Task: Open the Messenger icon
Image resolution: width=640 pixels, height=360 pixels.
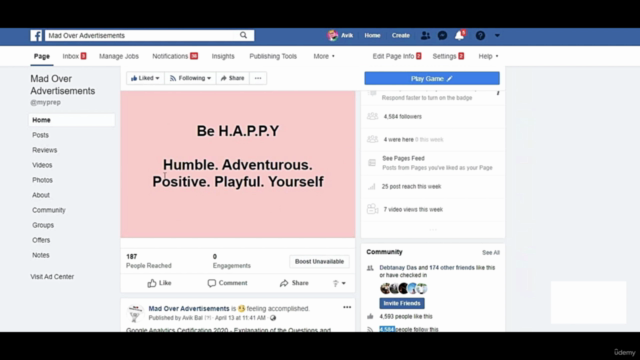Action: [x=442, y=36]
